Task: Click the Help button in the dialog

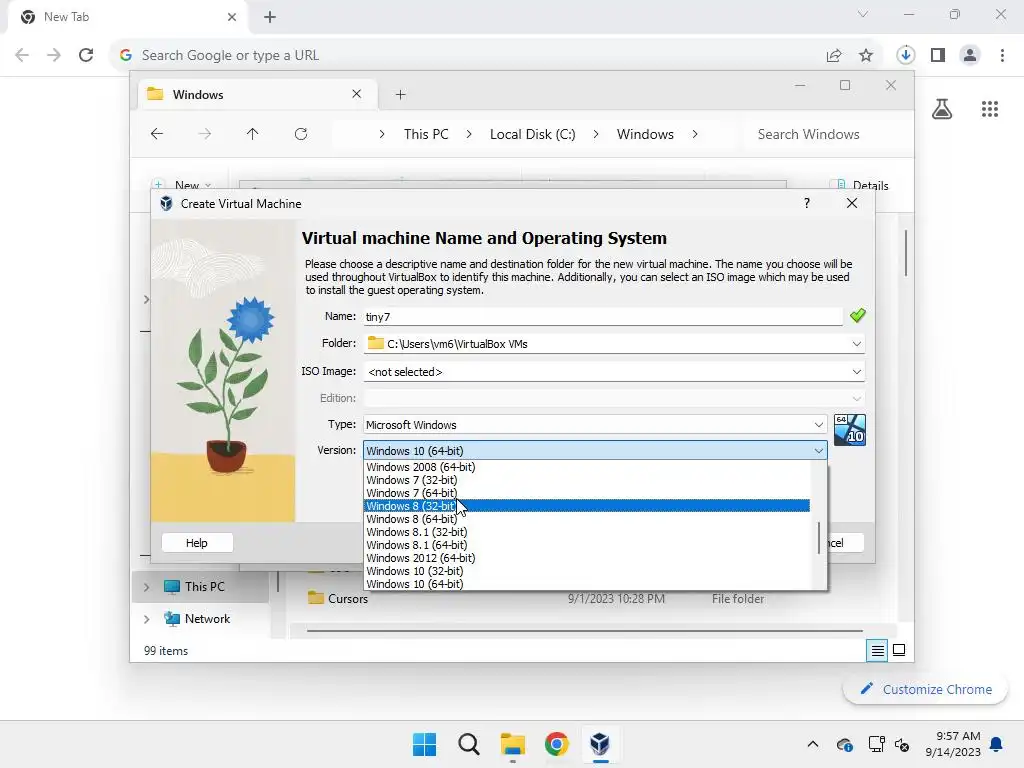Action: [x=197, y=543]
